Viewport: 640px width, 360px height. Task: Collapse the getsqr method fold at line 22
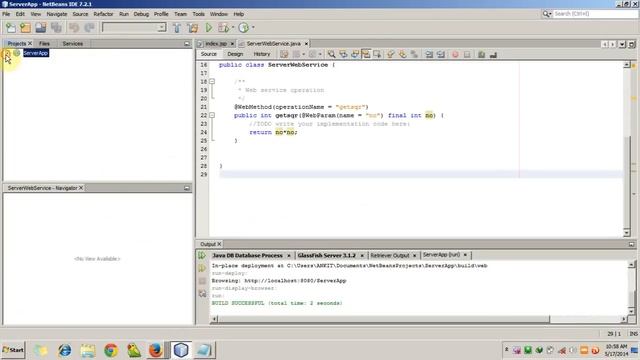click(212, 115)
